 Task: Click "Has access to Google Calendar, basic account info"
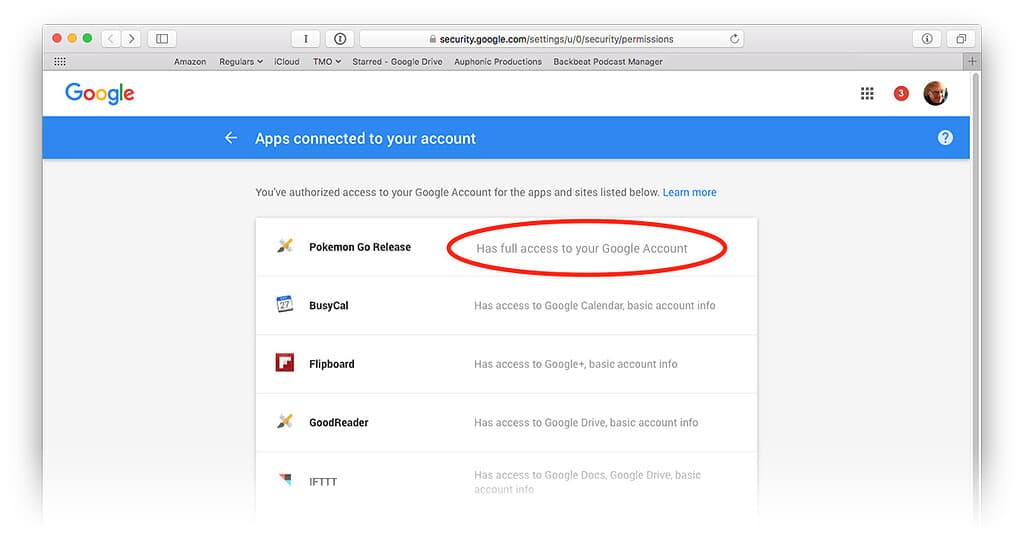[x=594, y=305]
